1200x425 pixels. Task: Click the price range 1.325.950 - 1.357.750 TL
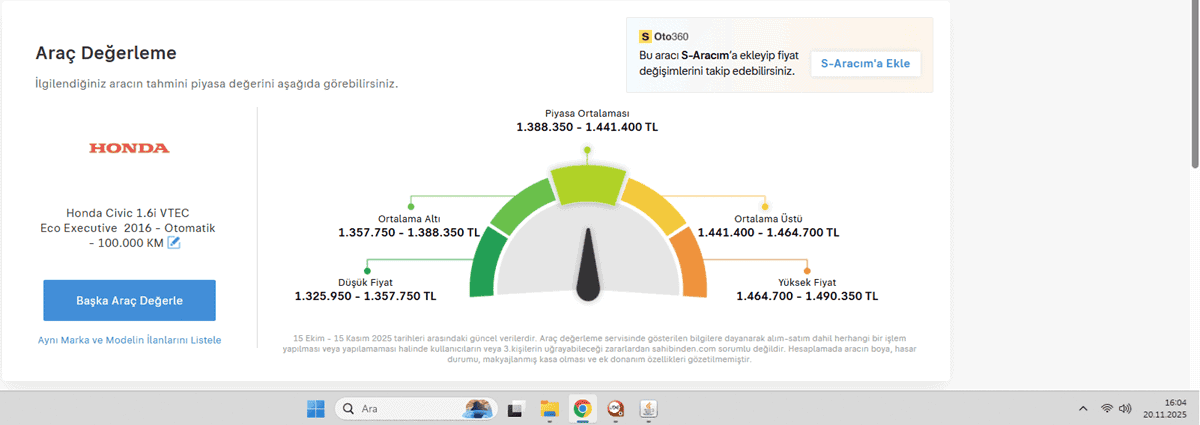pyautogui.click(x=365, y=296)
